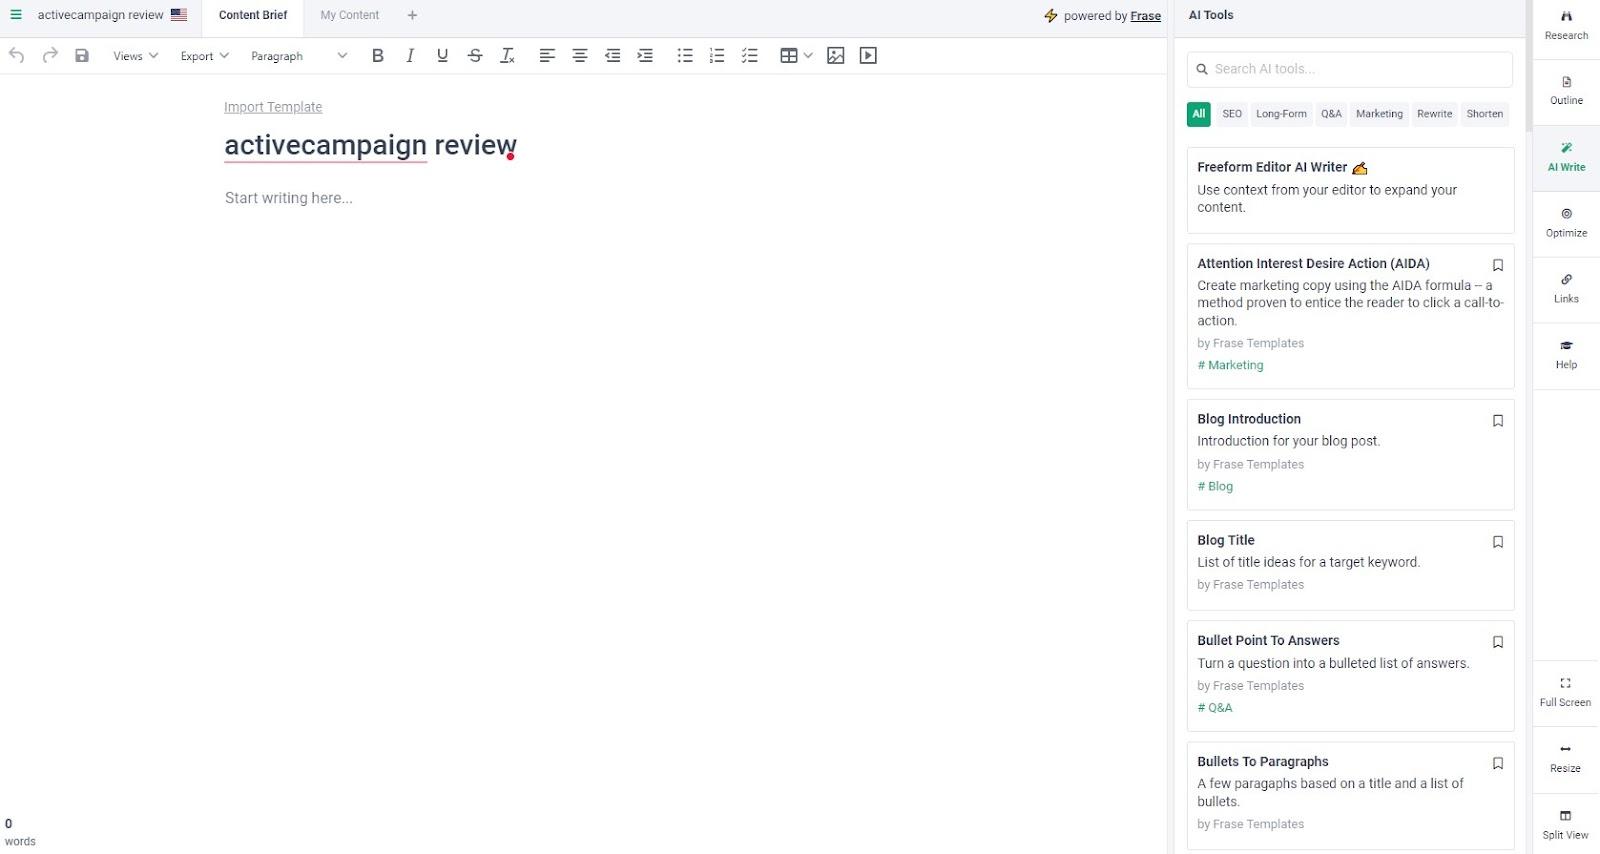The width and height of the screenshot is (1600, 854).
Task: Filter AI tools by All
Action: pos(1199,114)
